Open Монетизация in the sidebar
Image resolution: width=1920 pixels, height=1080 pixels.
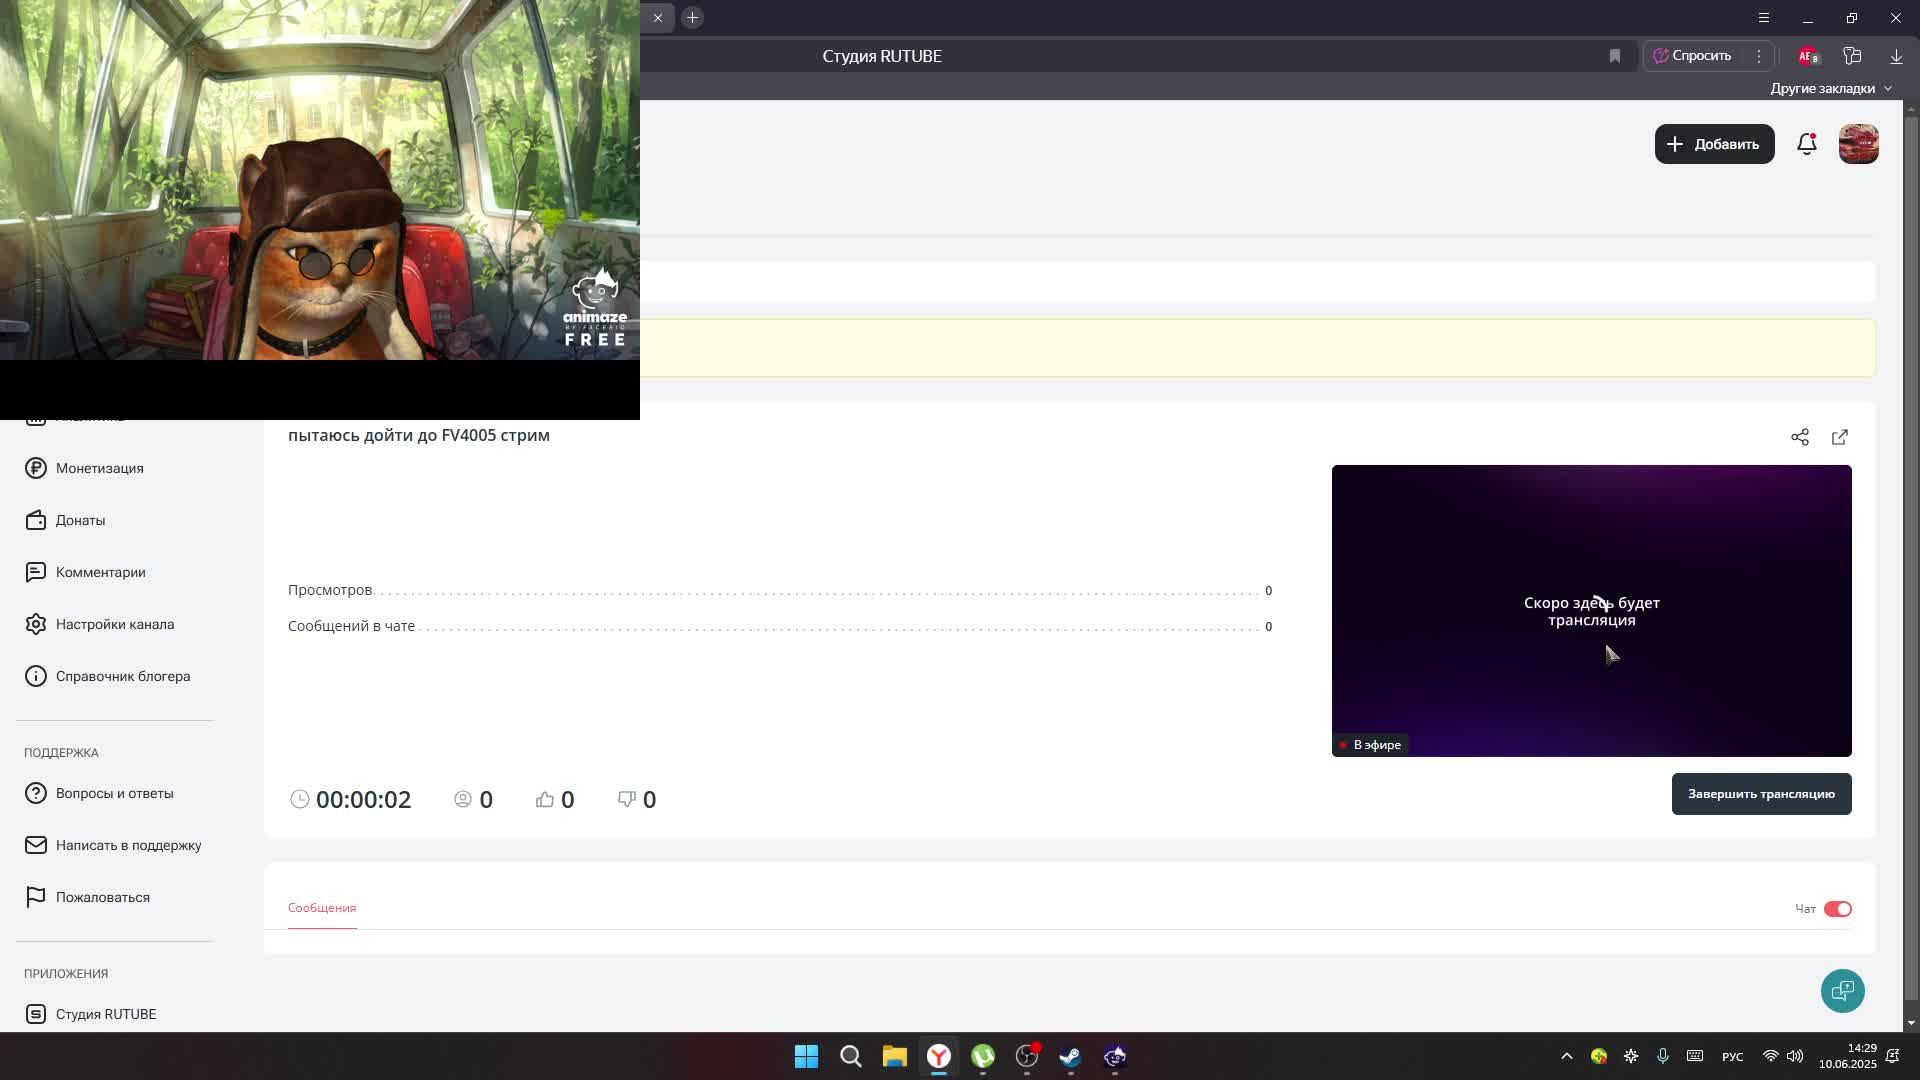99,468
